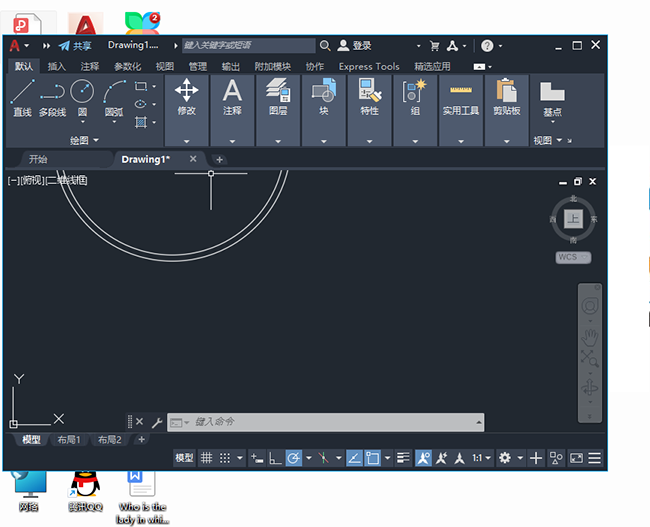
Task: Click the command line customize wrench icon
Action: (157, 423)
